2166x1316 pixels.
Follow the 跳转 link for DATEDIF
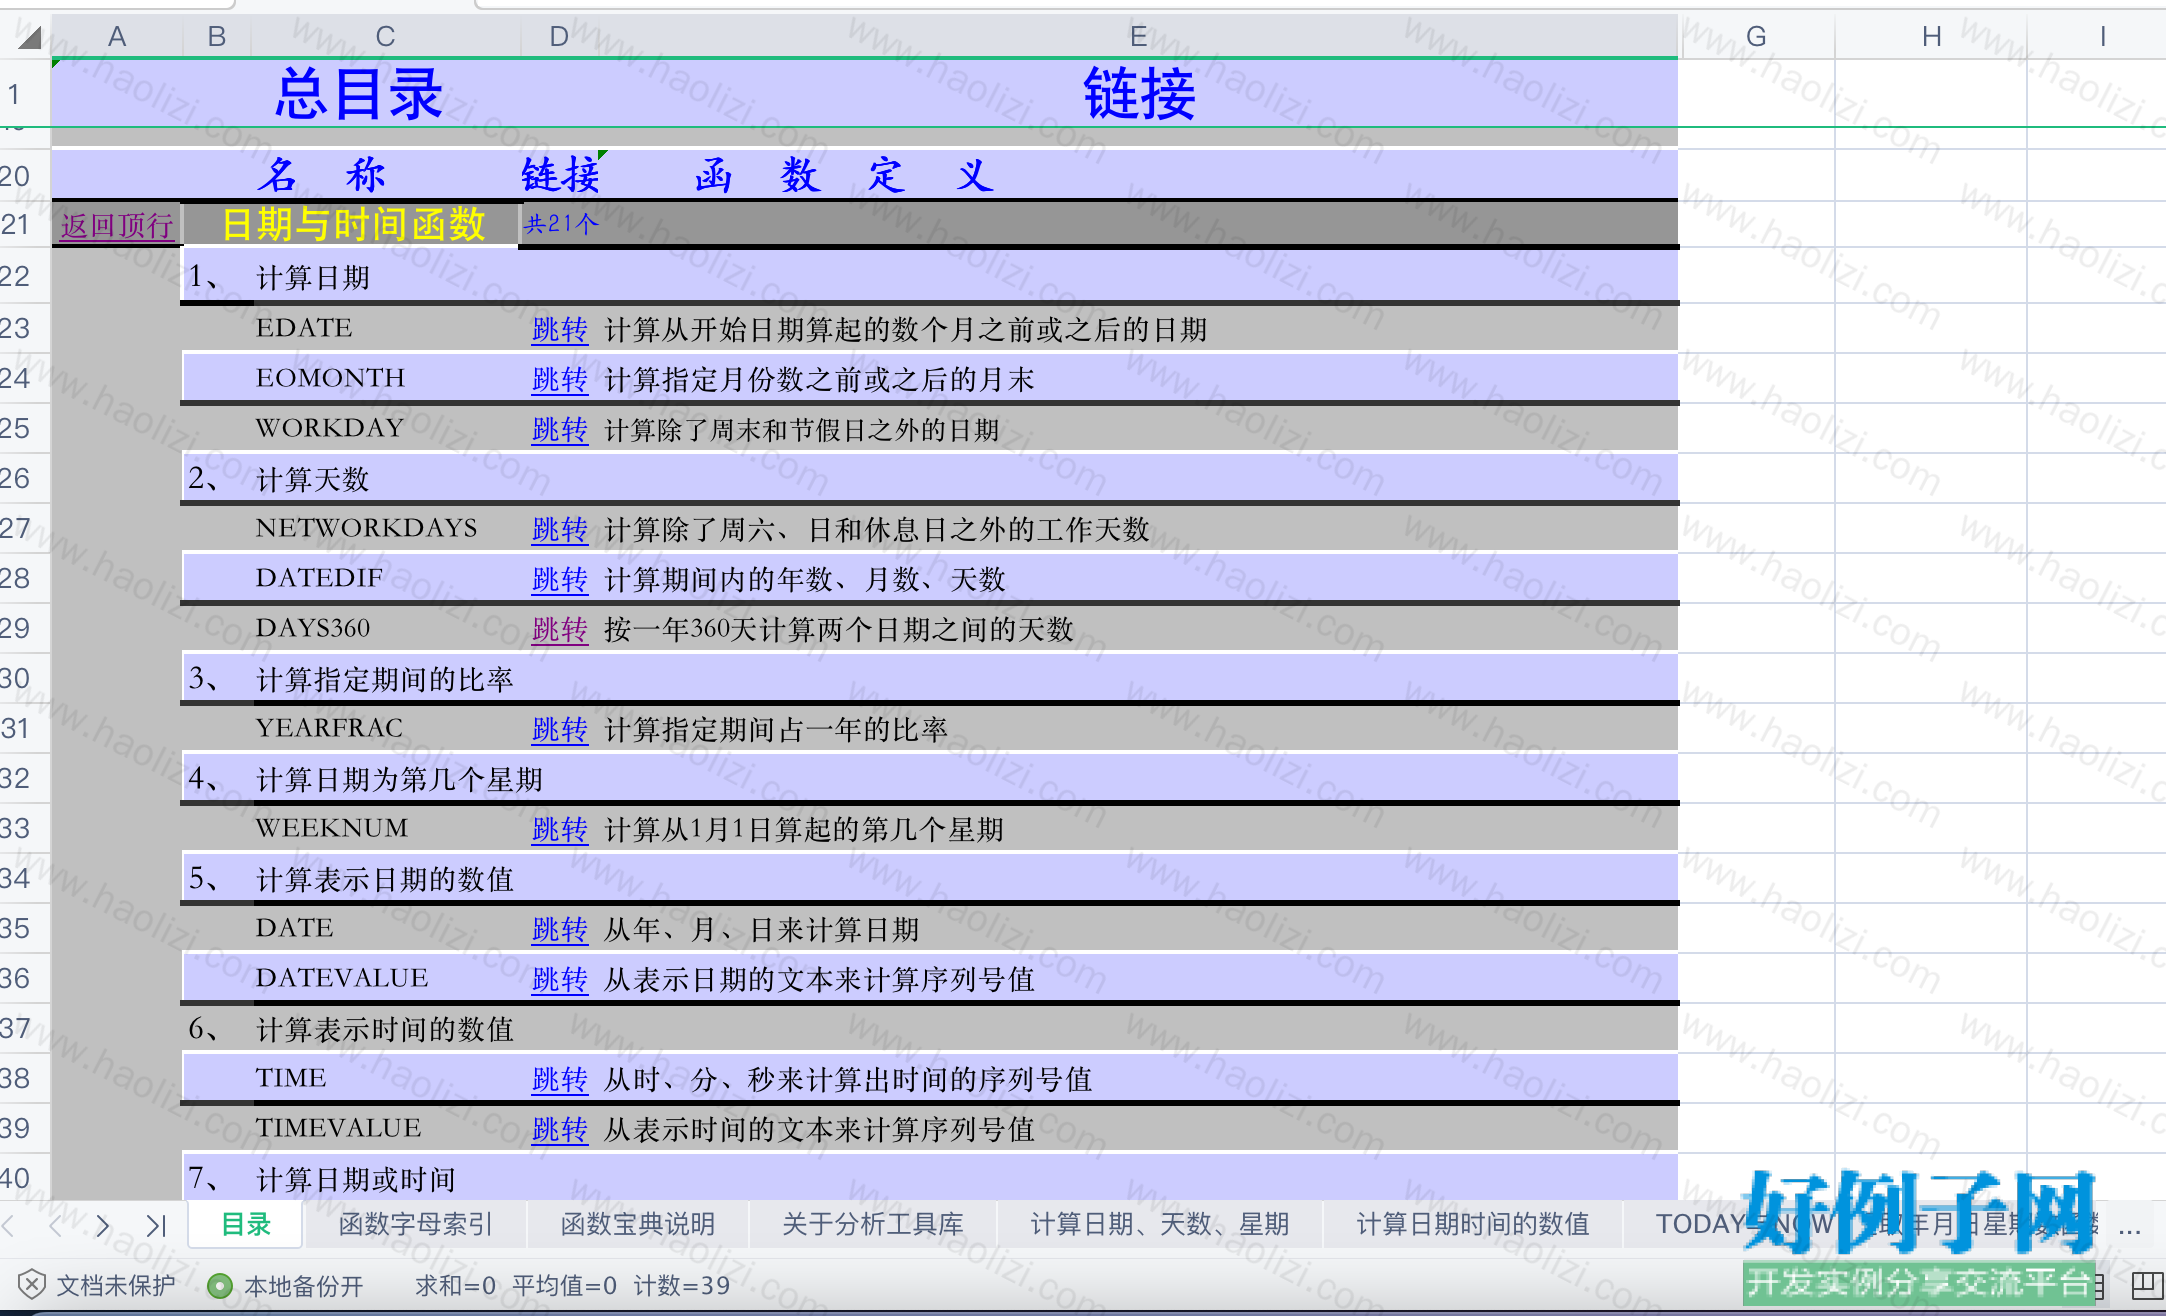point(560,579)
